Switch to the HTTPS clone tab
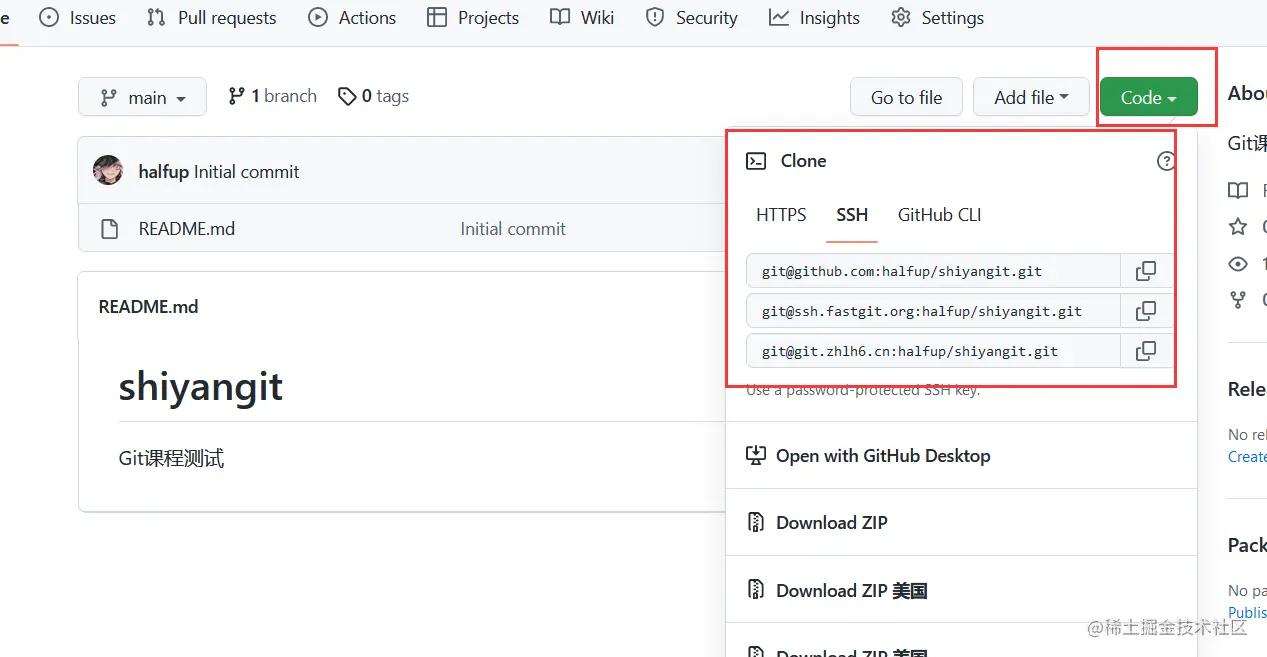The height and width of the screenshot is (657, 1267). 781,215
